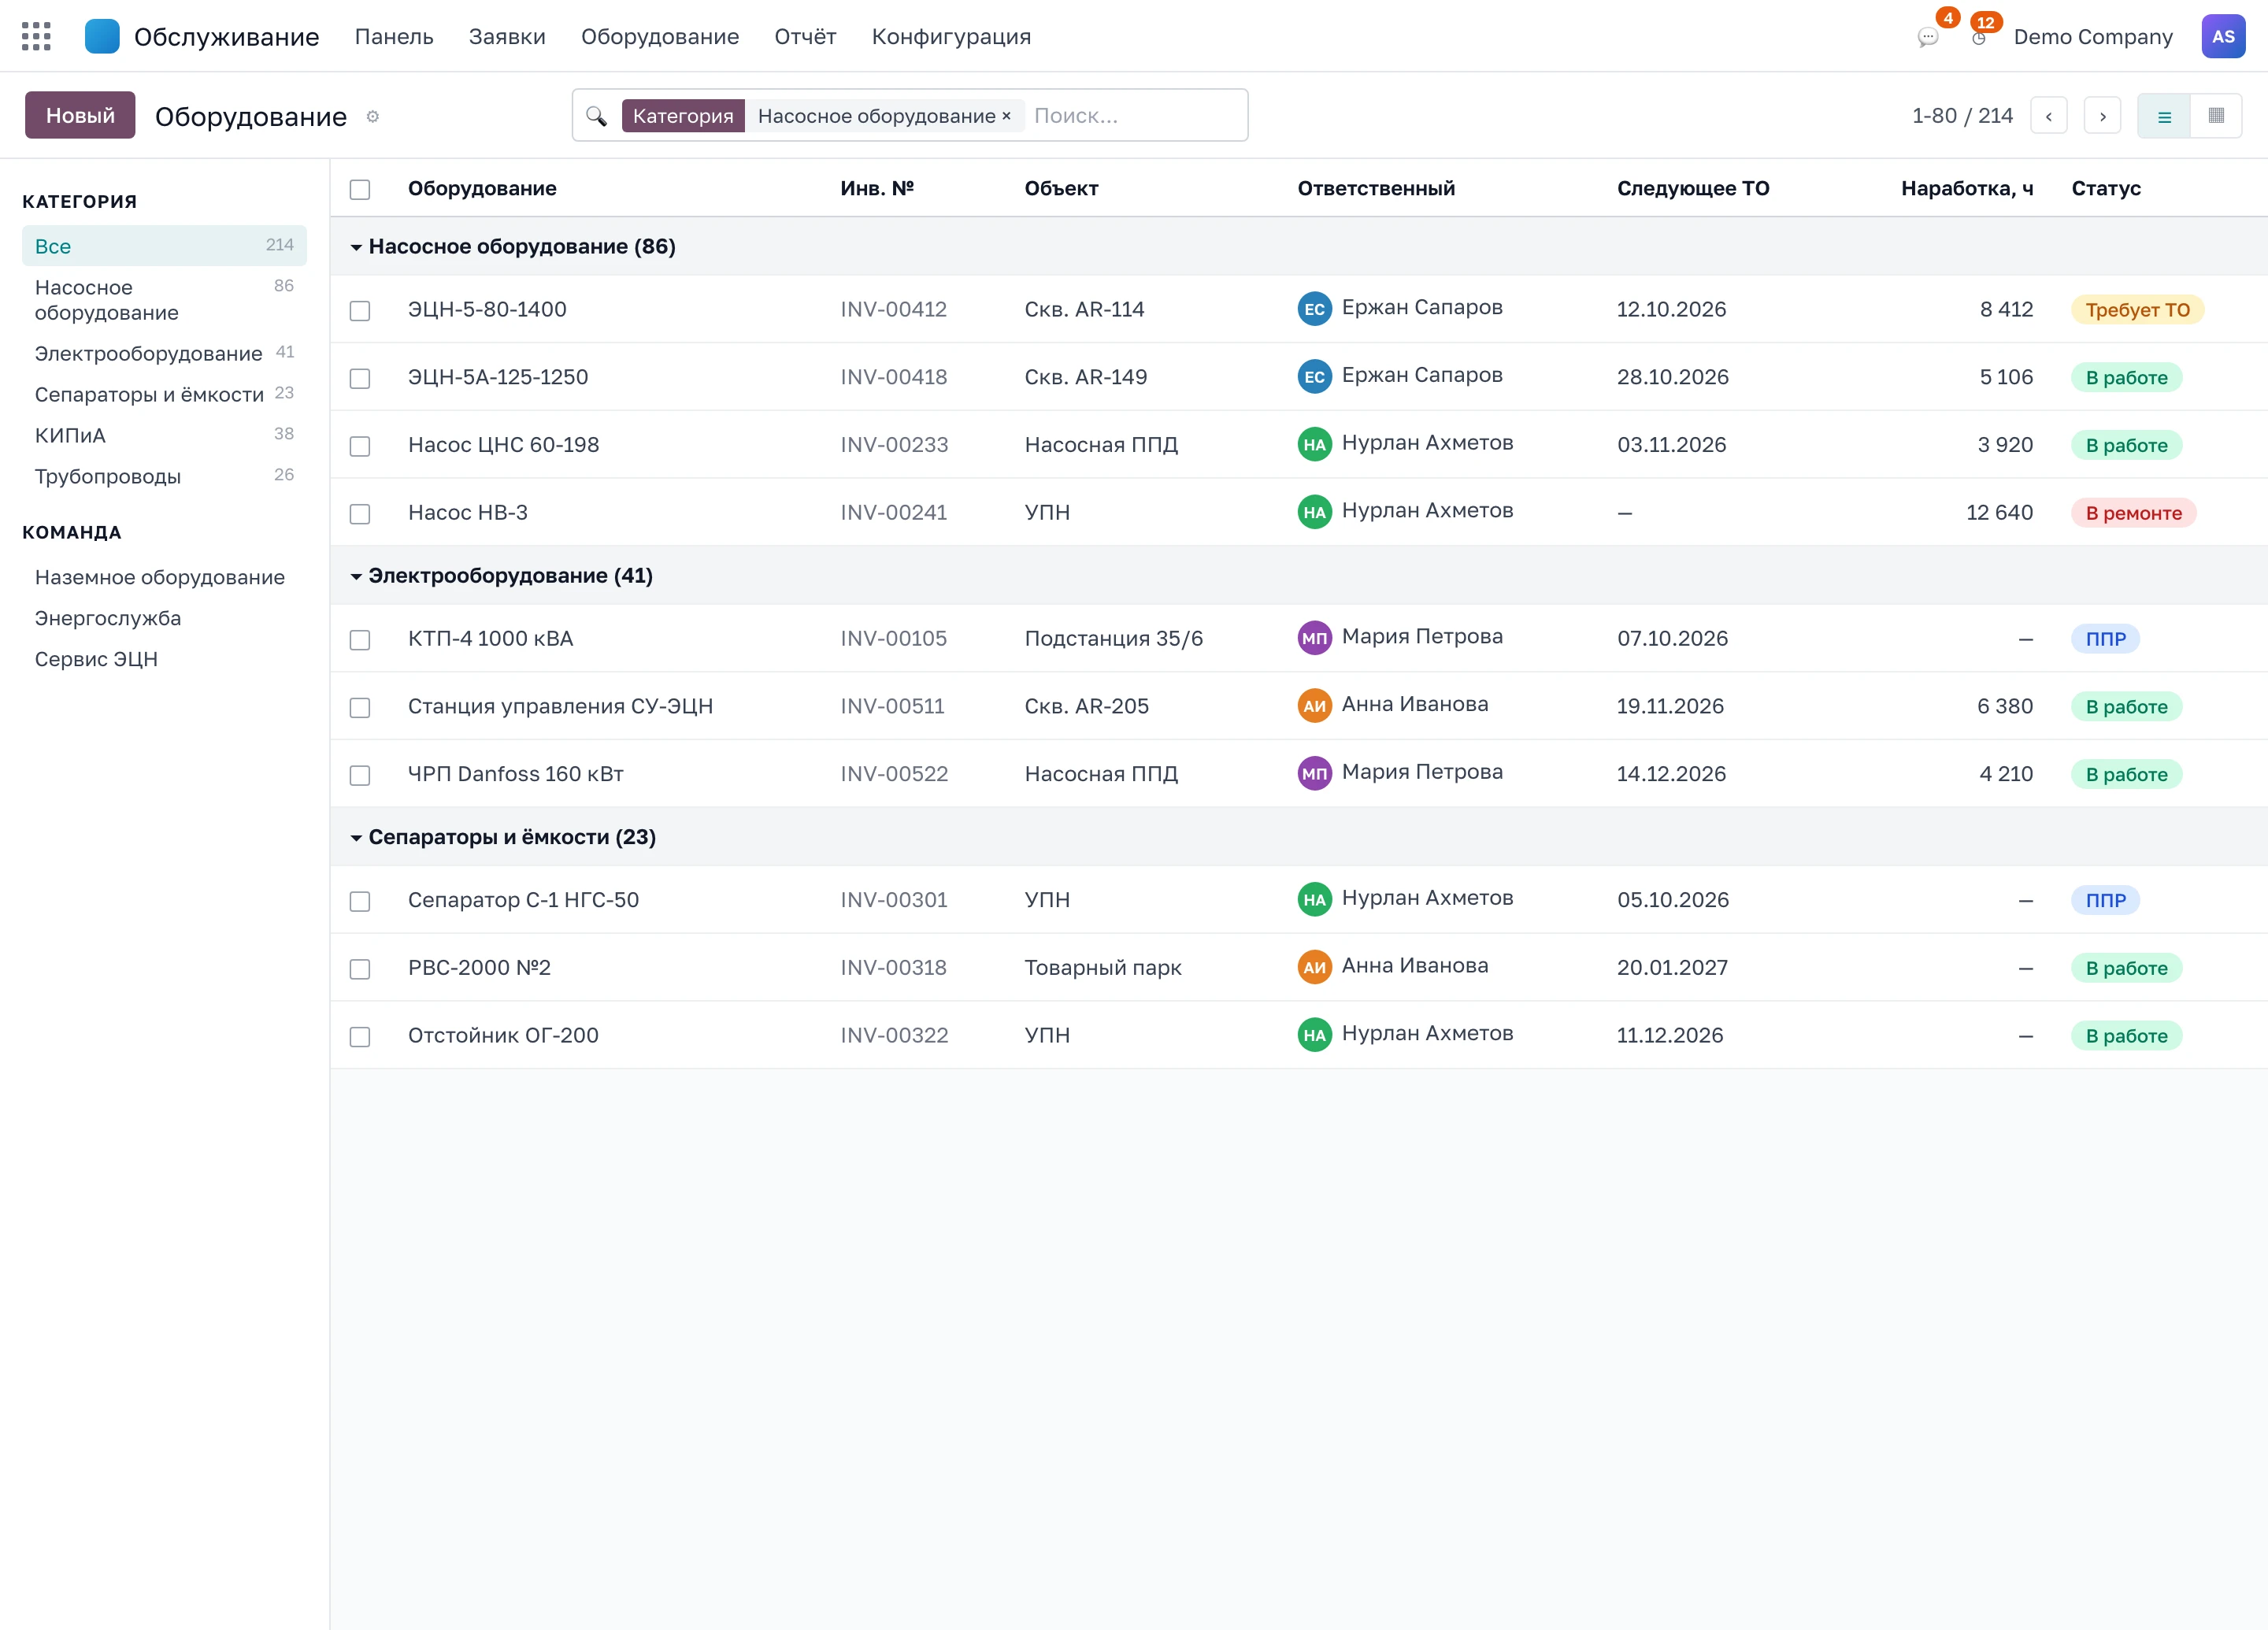Go to the next page arrow
Screen dimensions: 2268x1630
[x=2102, y=116]
